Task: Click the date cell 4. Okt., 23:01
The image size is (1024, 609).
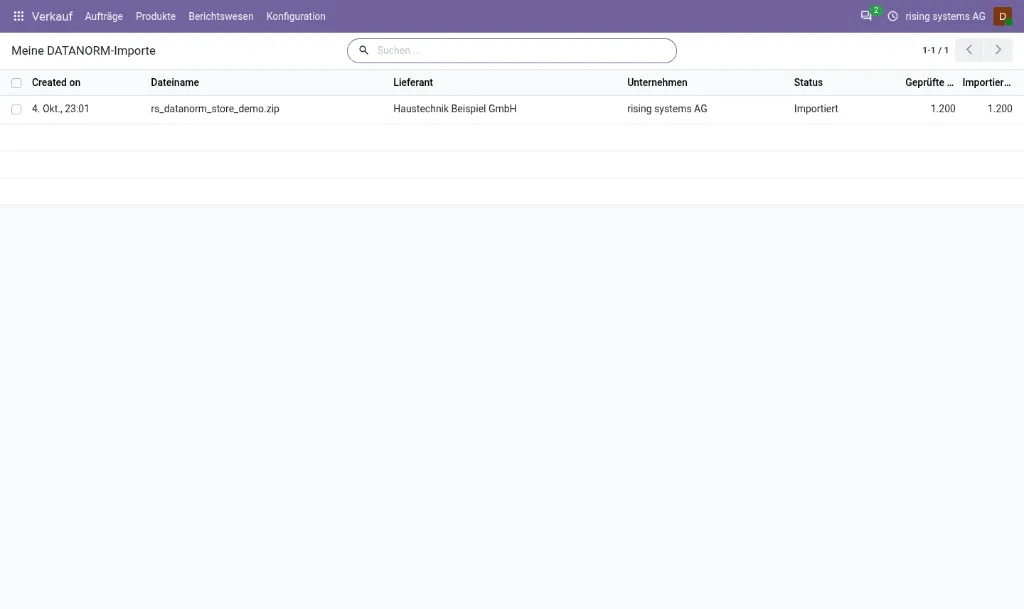Action: 60,108
